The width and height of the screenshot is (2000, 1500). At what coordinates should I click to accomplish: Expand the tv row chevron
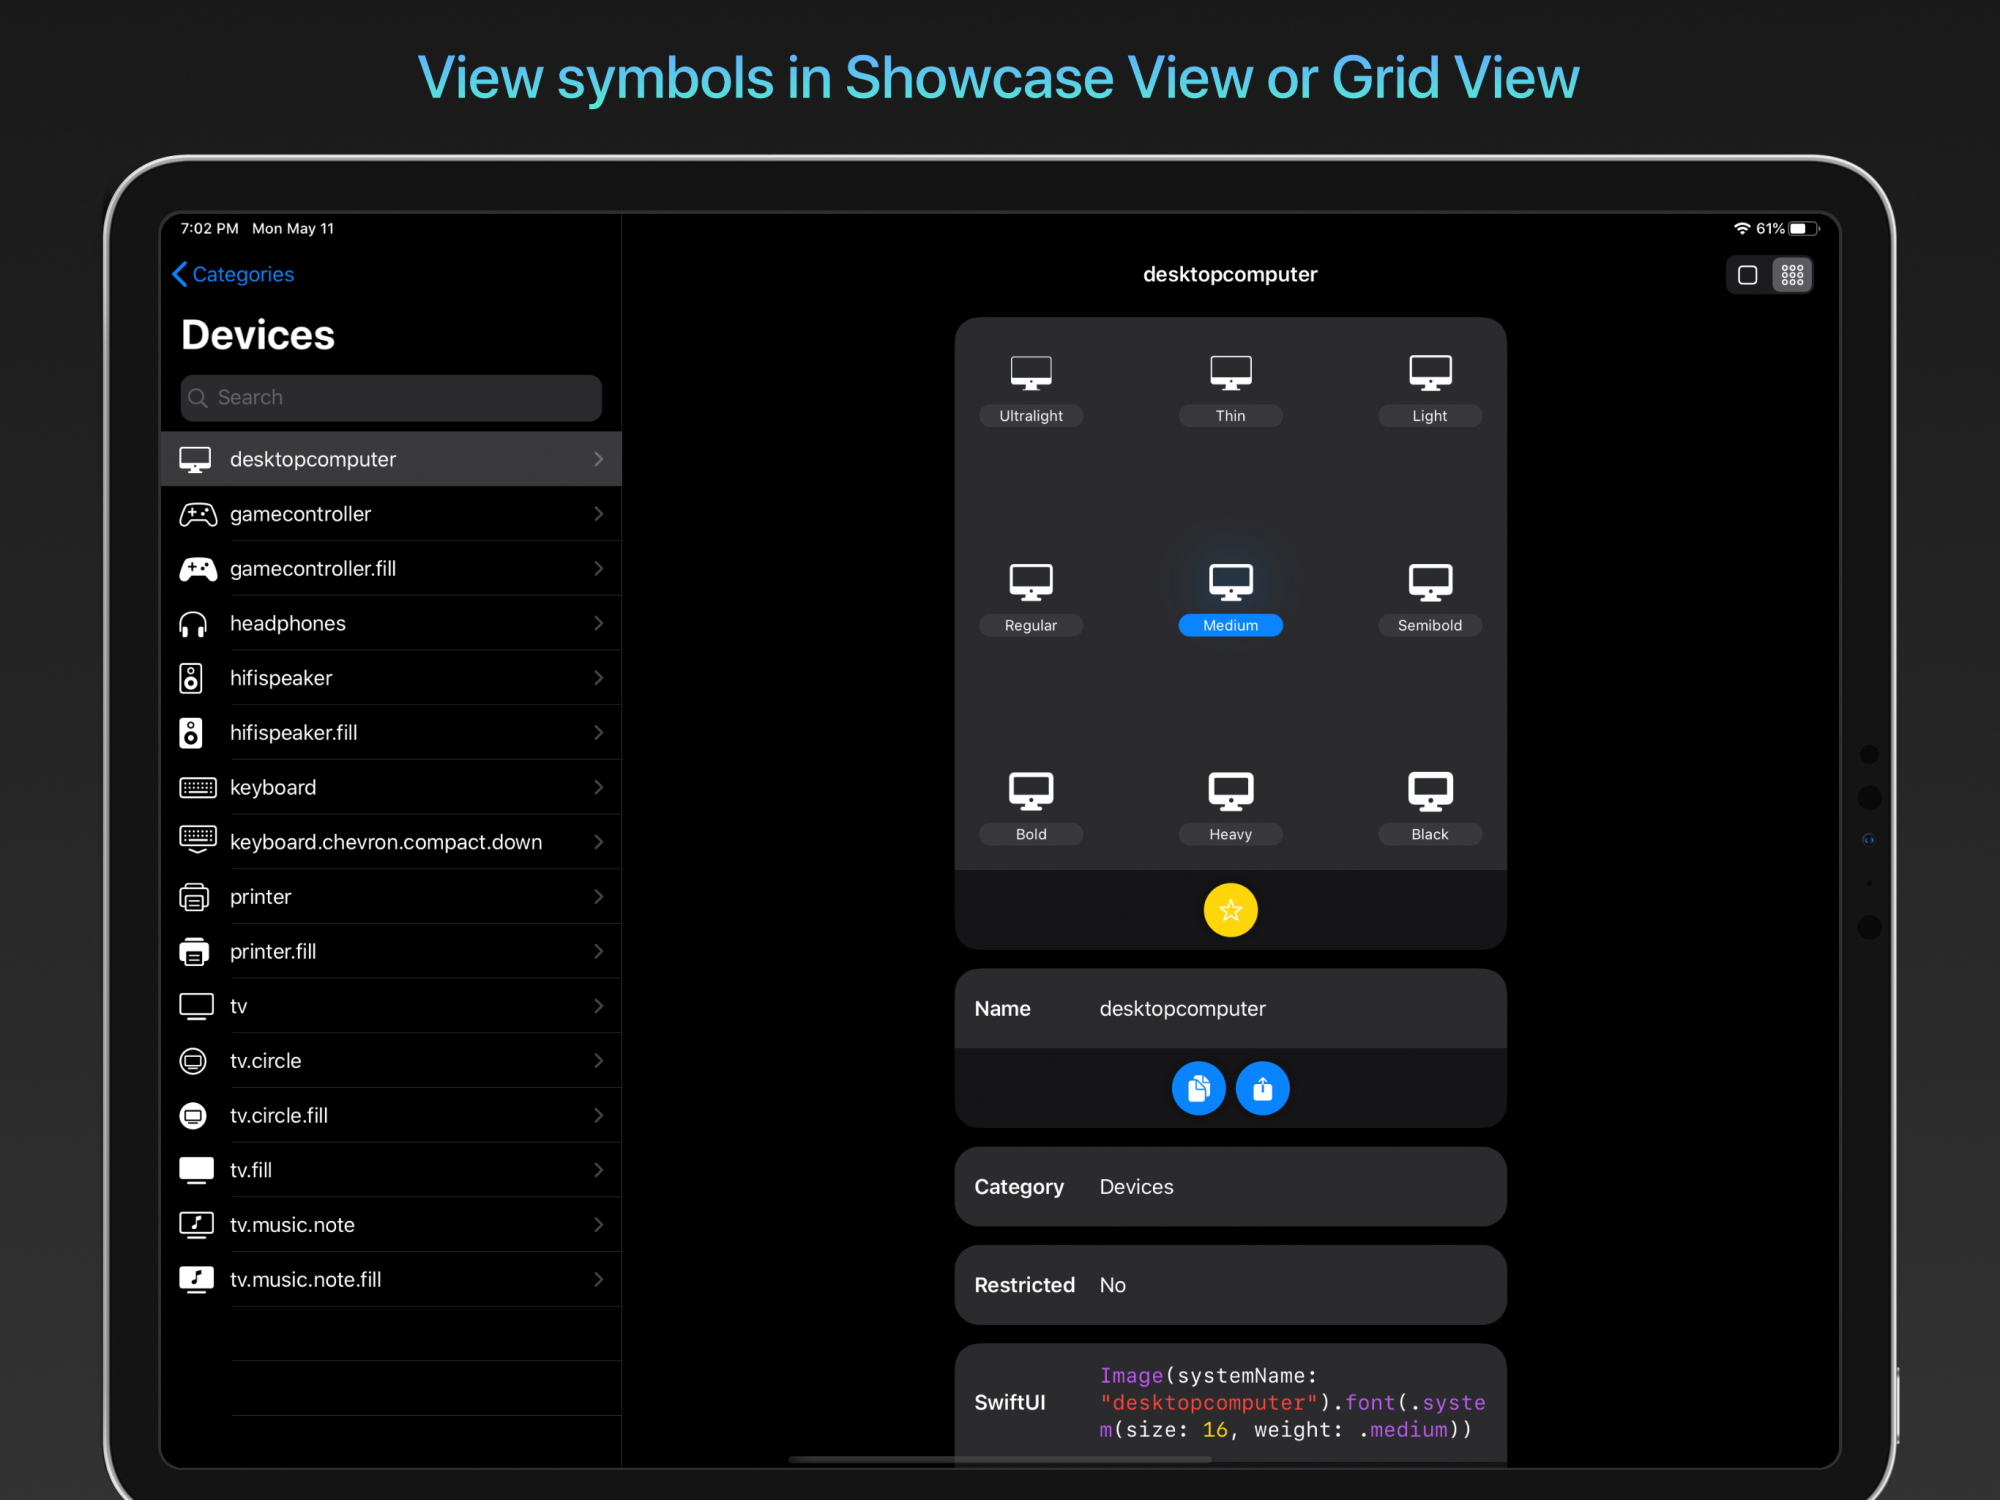pos(598,1006)
